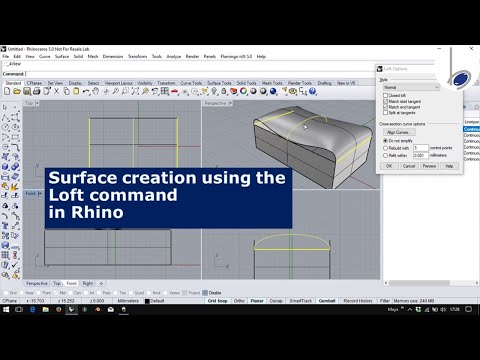The height and width of the screenshot is (360, 480).
Task: Click the Zoom Extents icon
Action: [135, 91]
